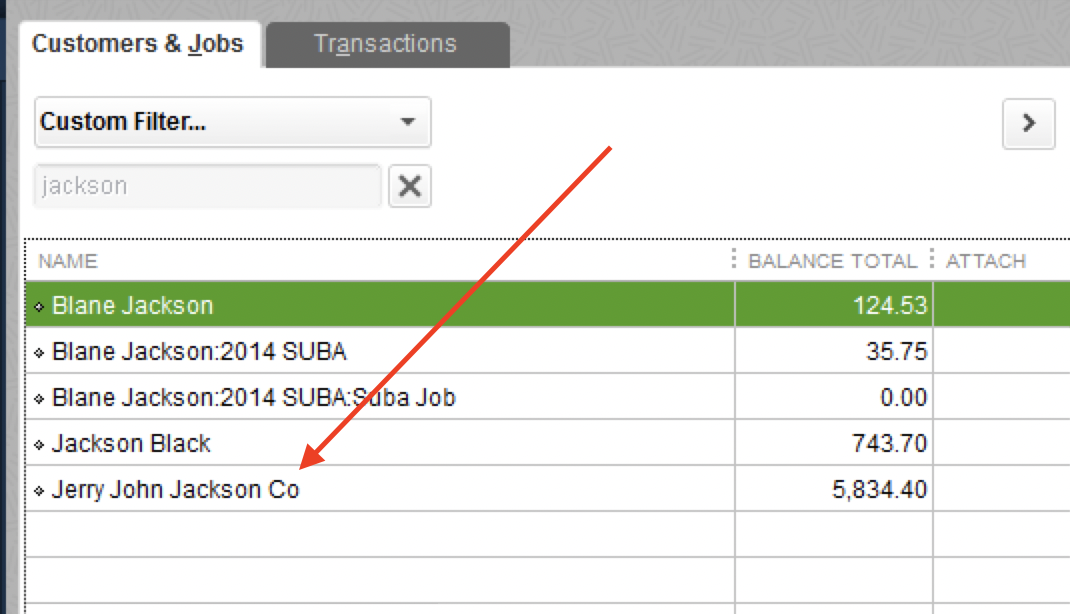Sort by the BALANCE TOTAL column header
Image resolution: width=1070 pixels, height=614 pixels.
(832, 260)
